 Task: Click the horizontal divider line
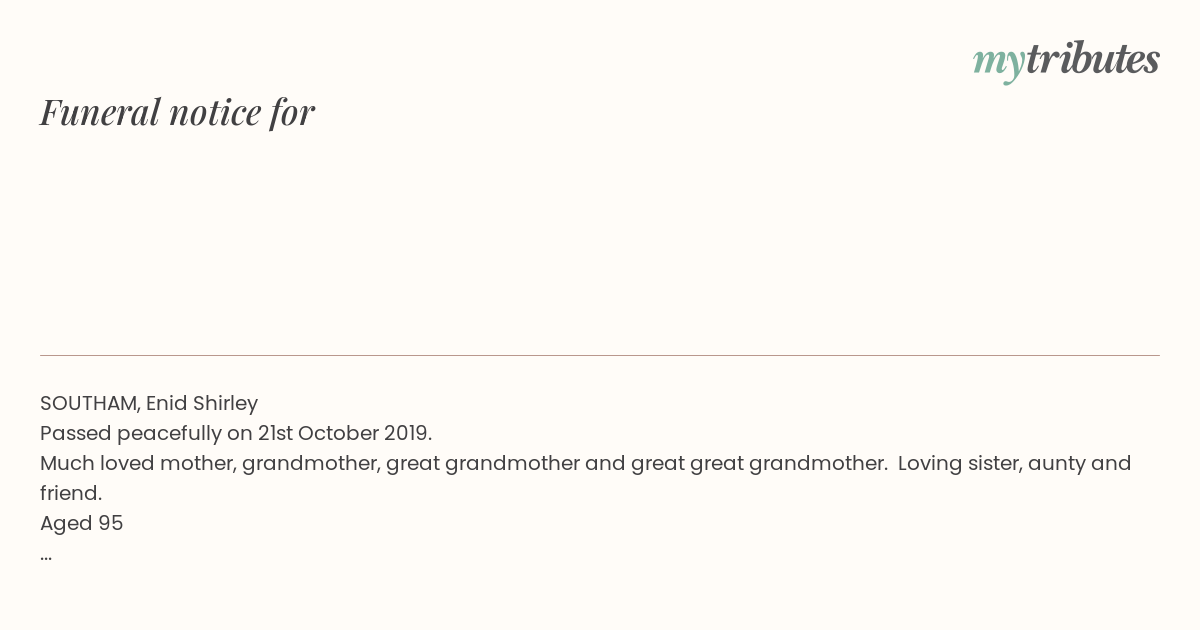(600, 355)
